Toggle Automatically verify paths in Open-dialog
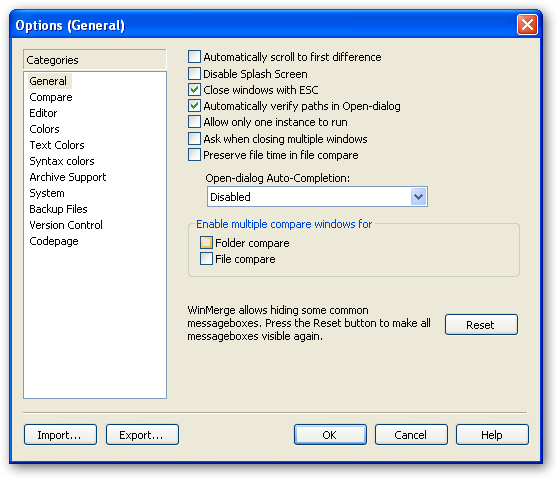Screen dimensions: 558x479 (x=194, y=105)
